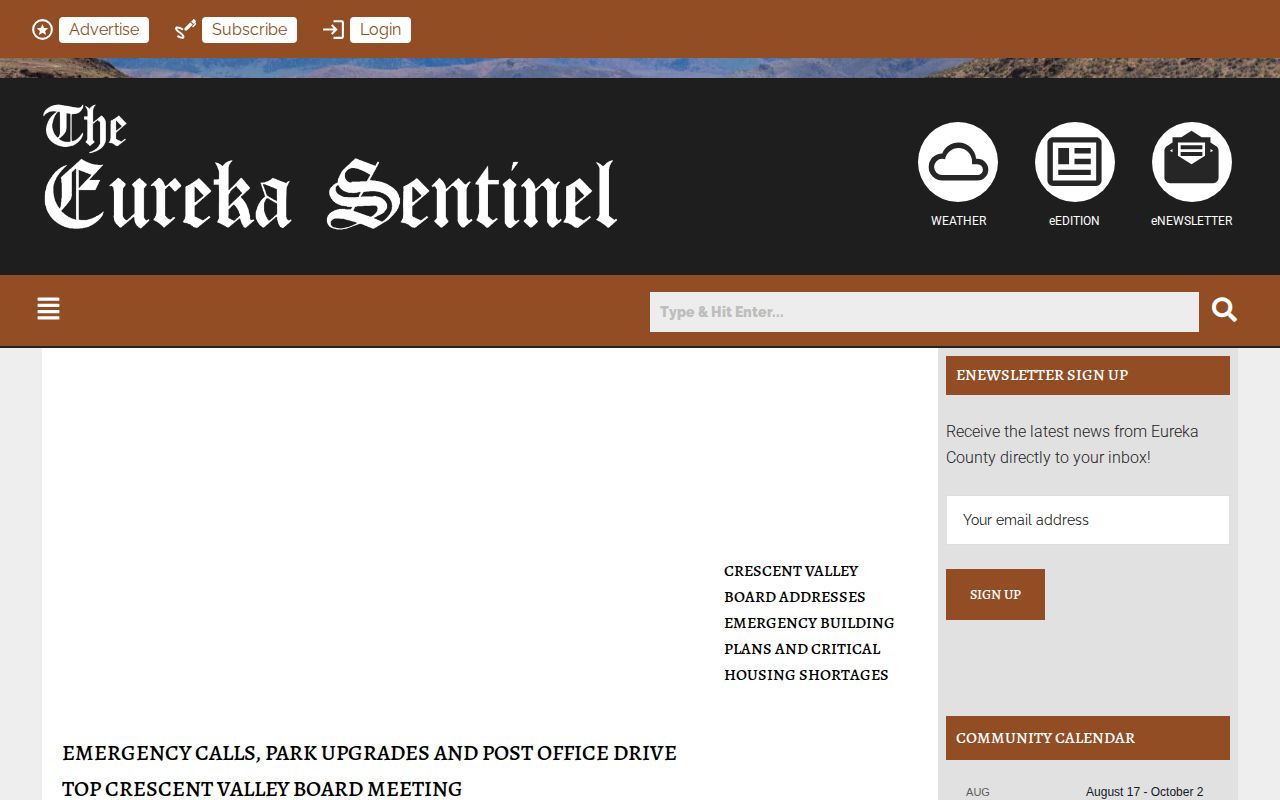
Task: Click the 'WEATHER' label text
Action: click(x=958, y=221)
